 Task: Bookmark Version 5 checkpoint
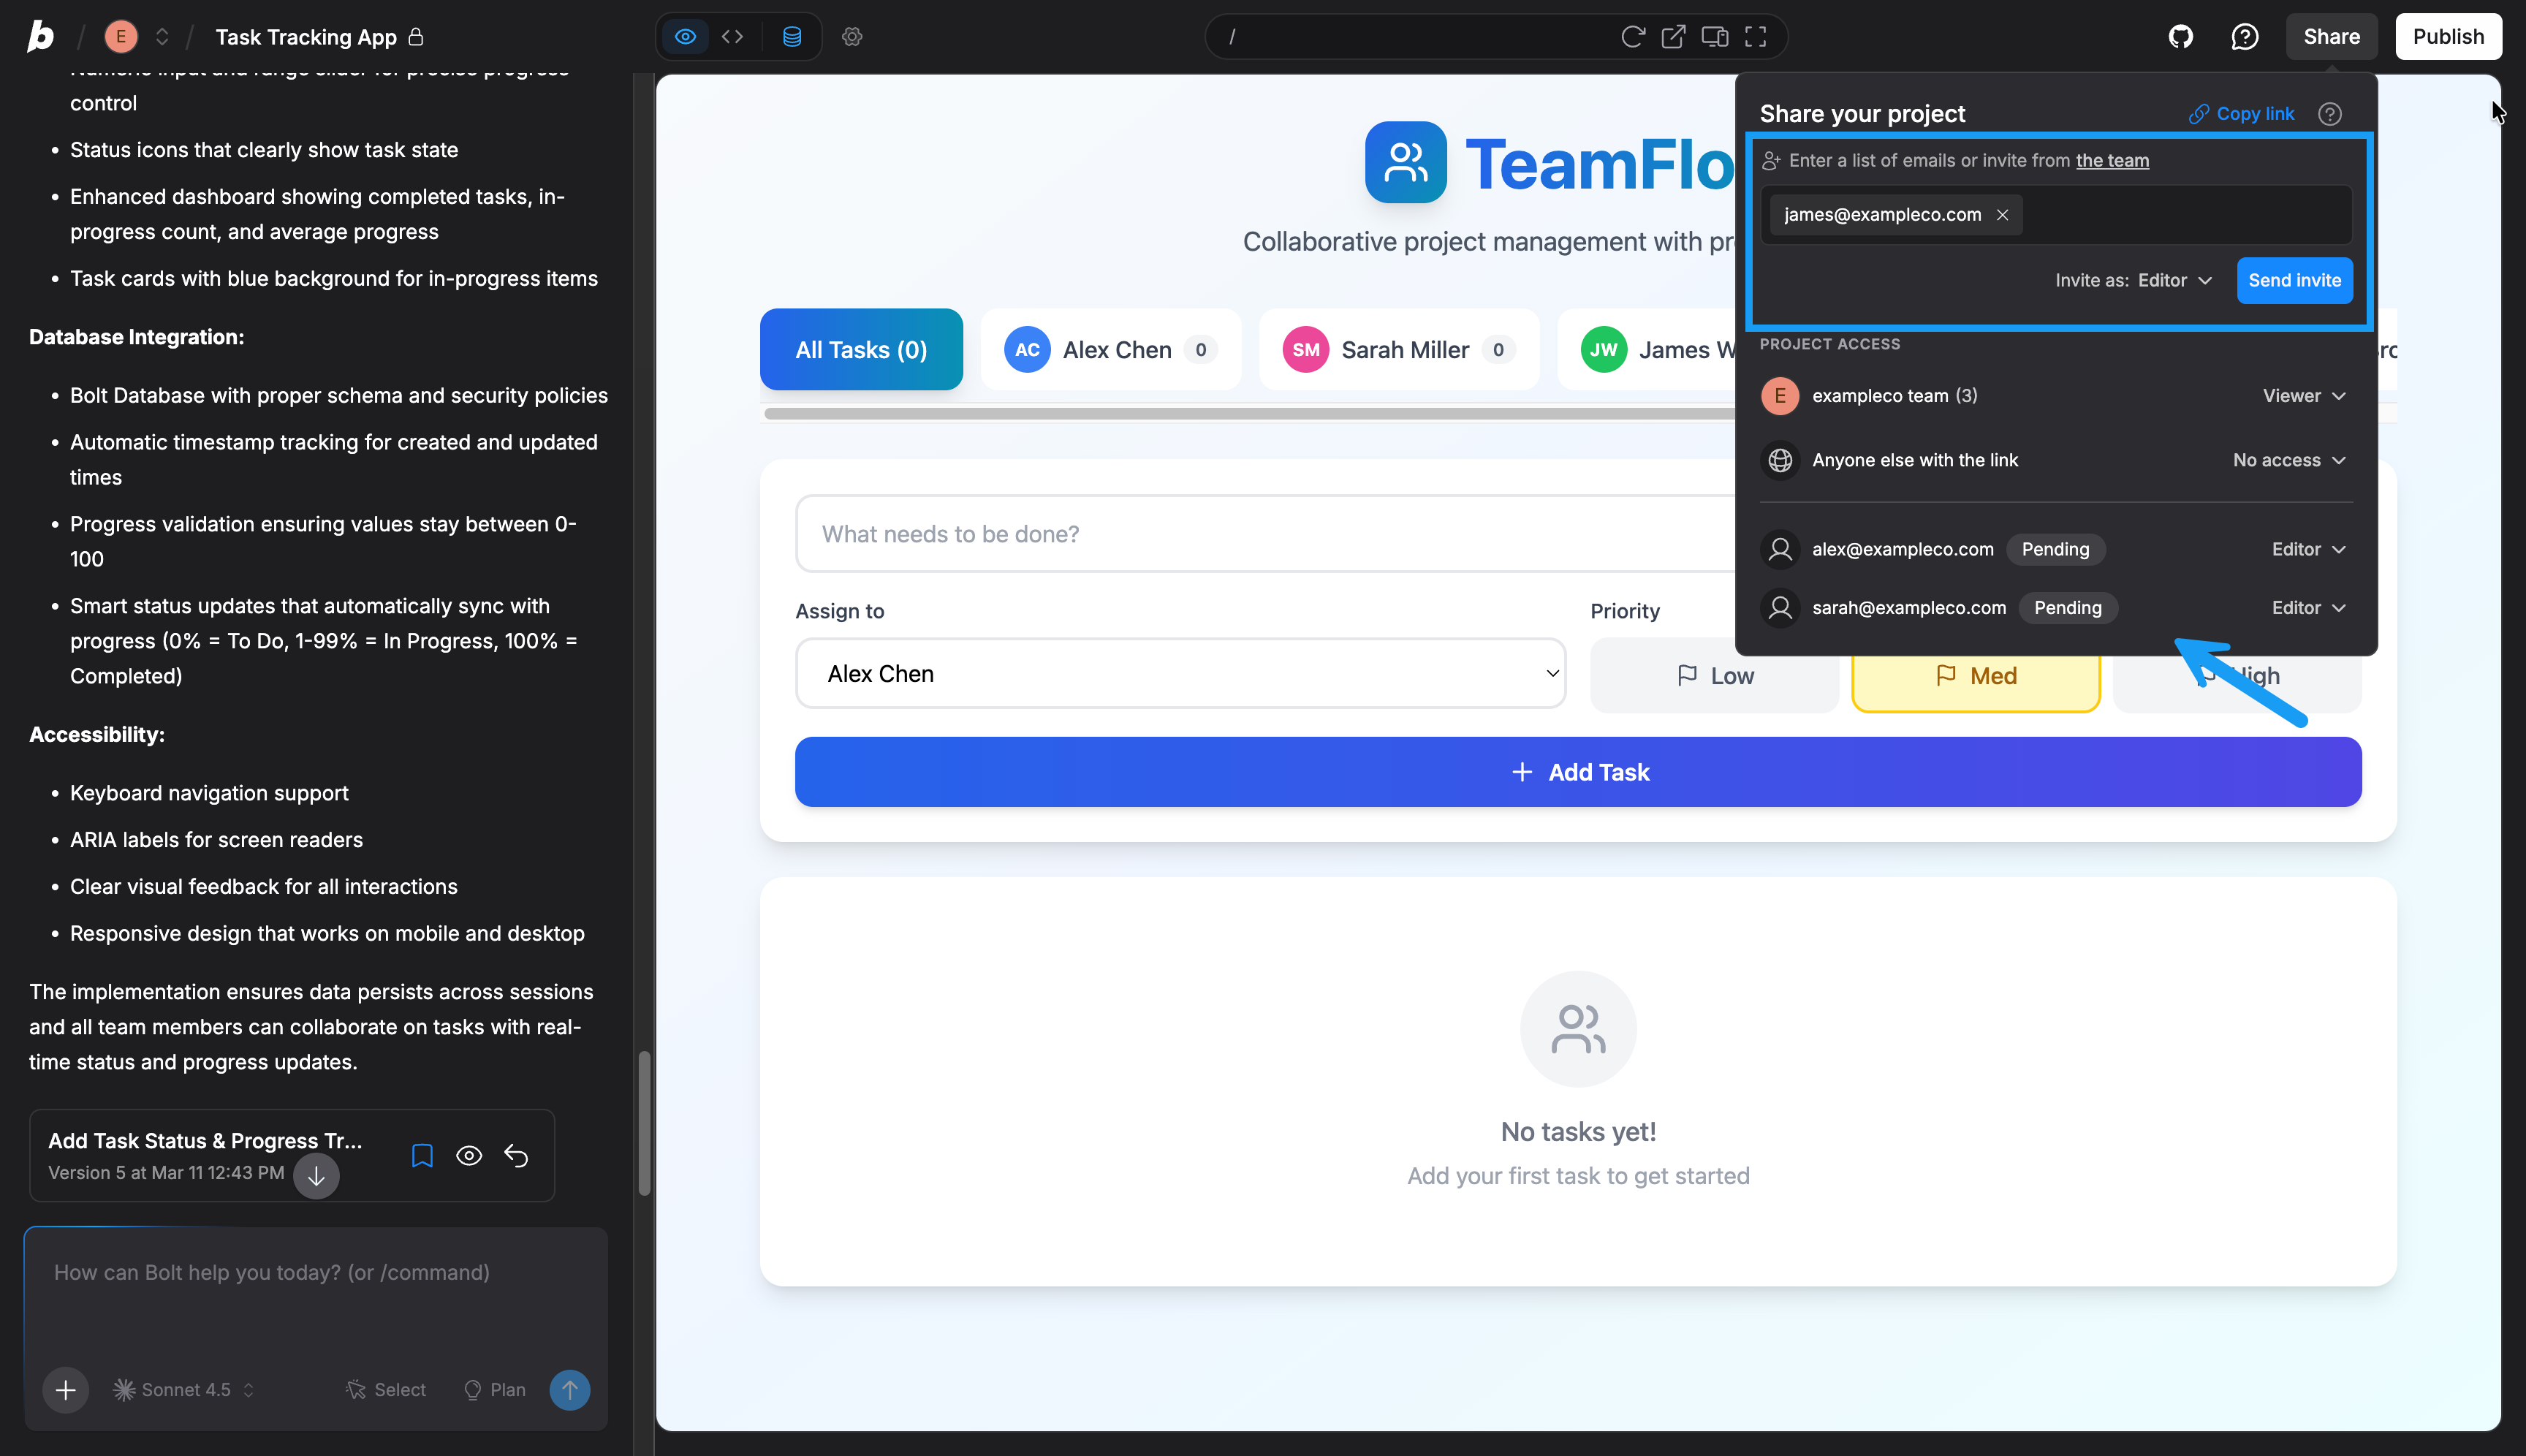coord(422,1156)
